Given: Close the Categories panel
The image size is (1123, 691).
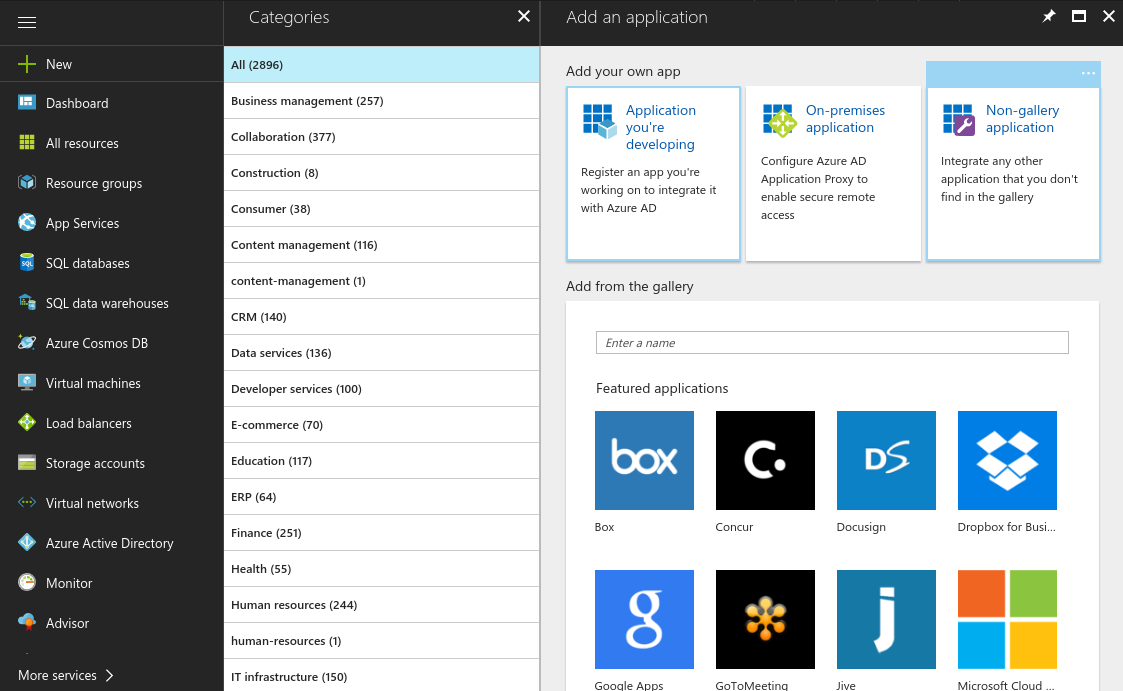Looking at the screenshot, I should [x=523, y=17].
